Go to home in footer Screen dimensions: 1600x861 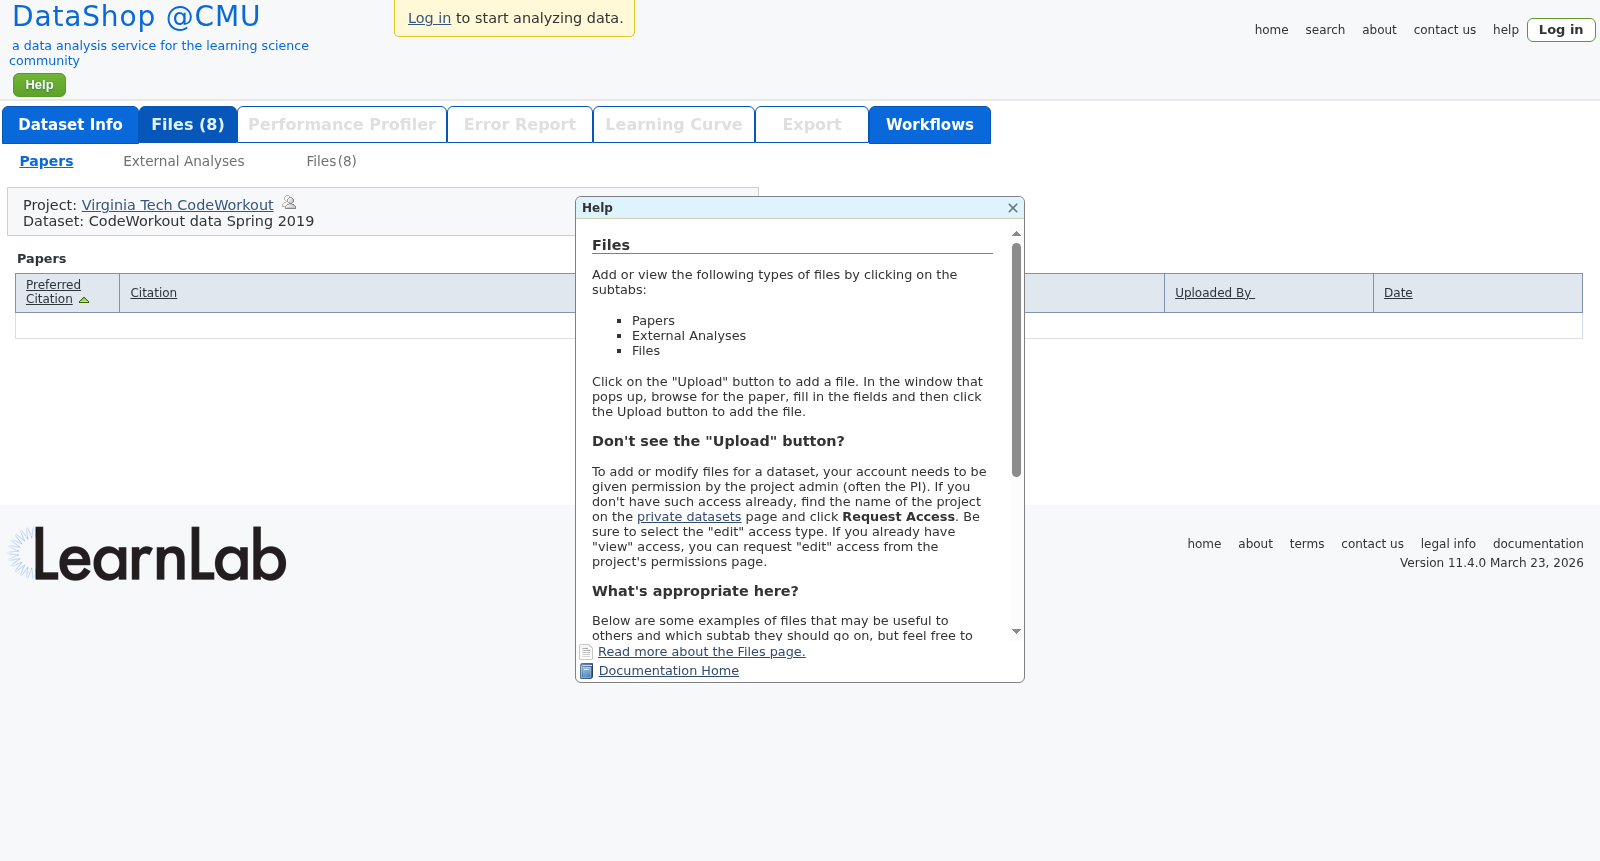(1204, 544)
